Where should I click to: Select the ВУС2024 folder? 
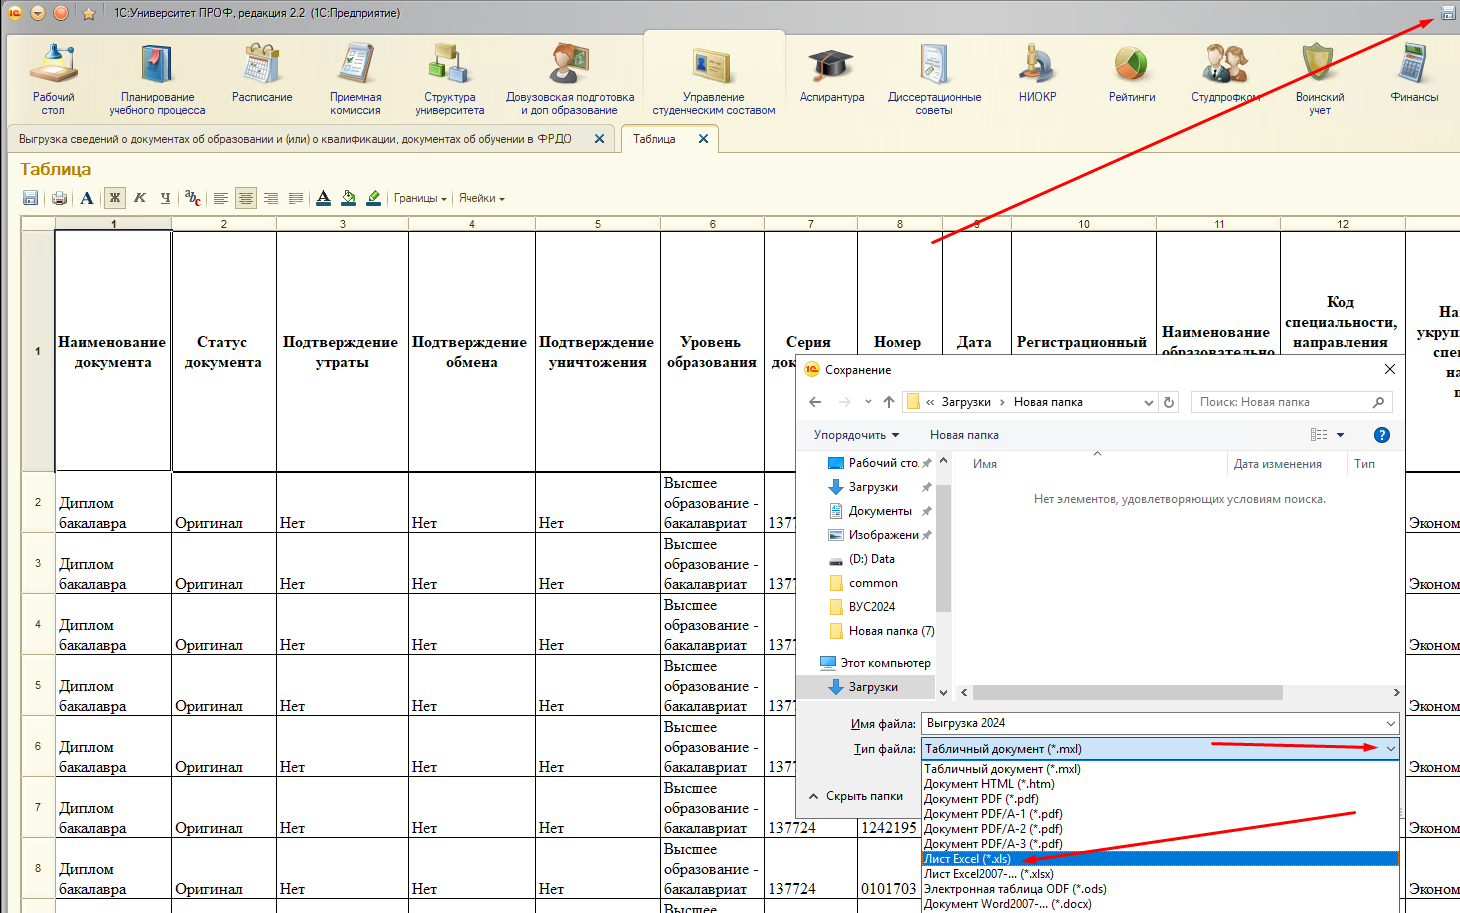870,607
